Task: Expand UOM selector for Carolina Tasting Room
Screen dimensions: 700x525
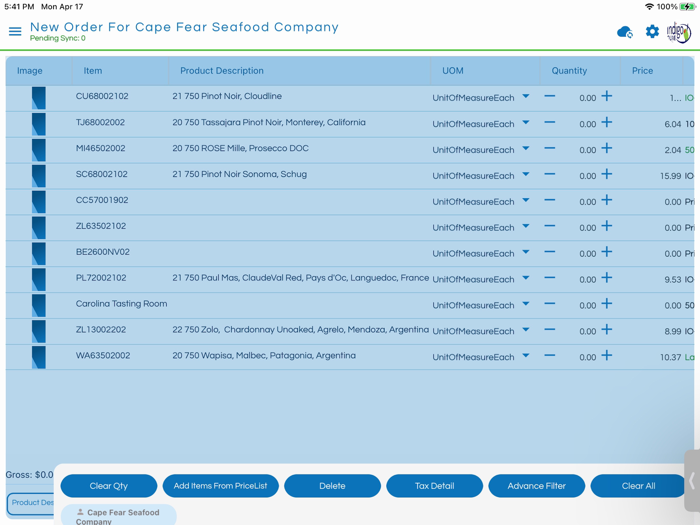Action: click(526, 303)
